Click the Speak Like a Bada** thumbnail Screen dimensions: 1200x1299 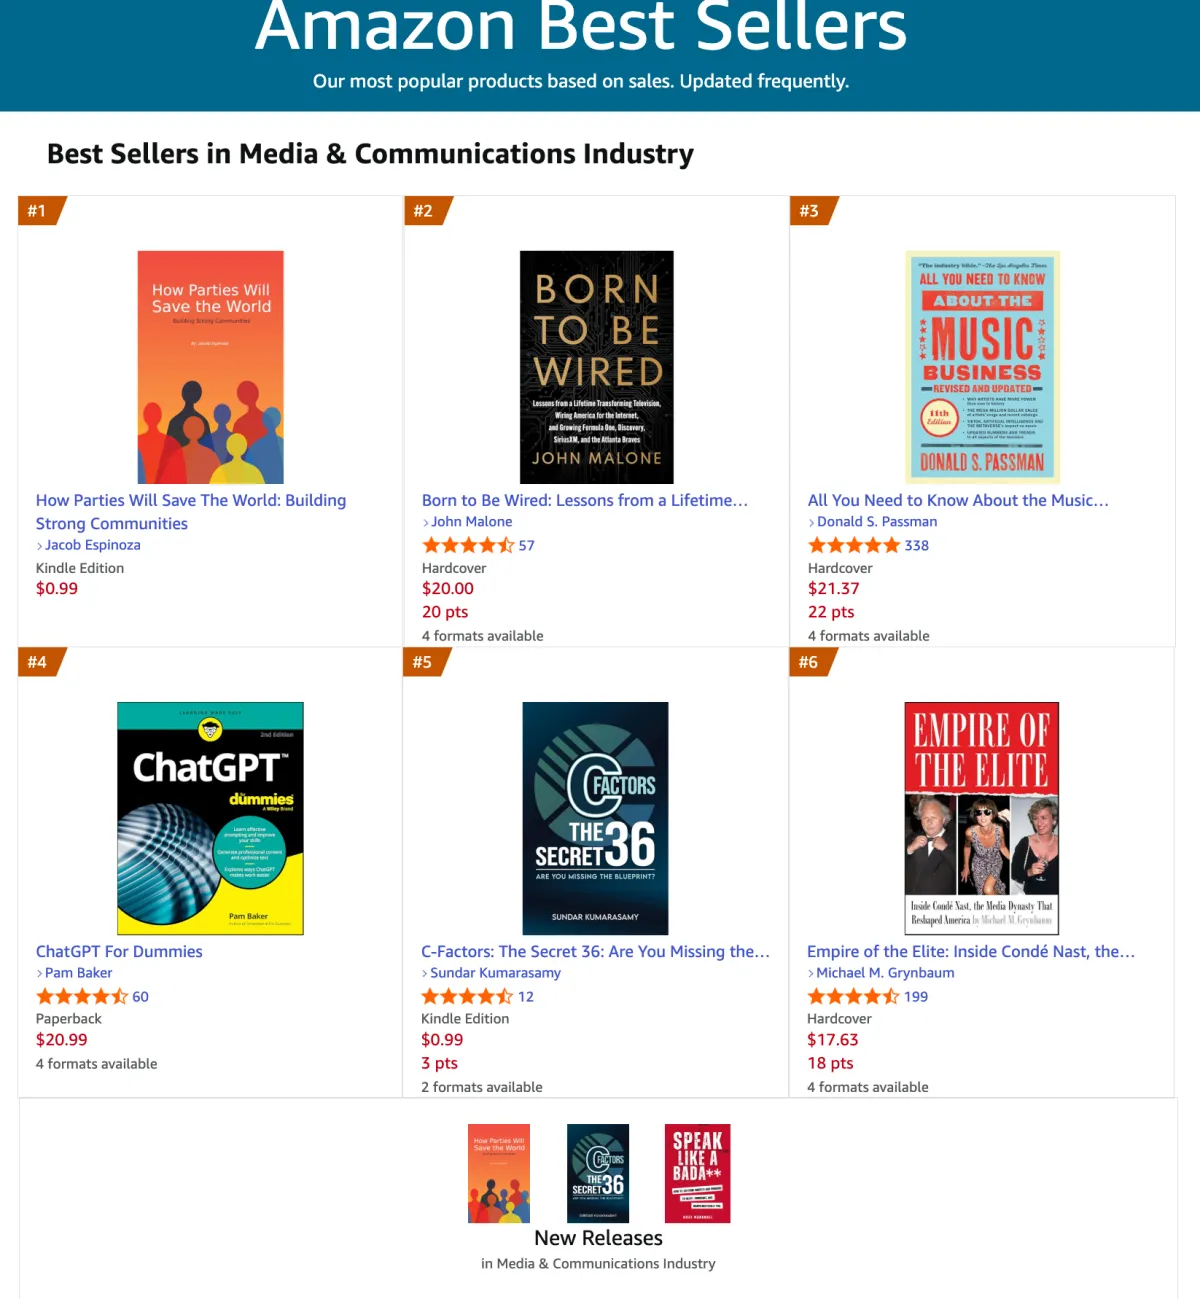(x=697, y=1173)
